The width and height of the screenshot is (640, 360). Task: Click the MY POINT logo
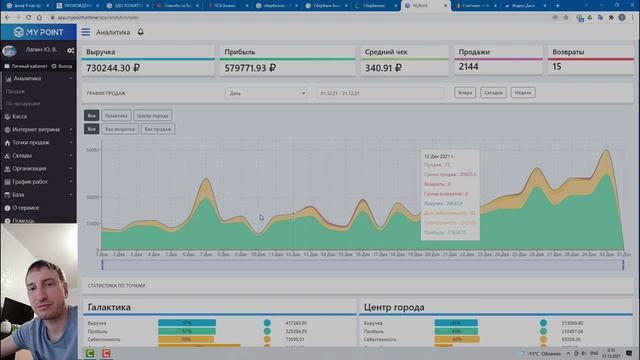38,32
